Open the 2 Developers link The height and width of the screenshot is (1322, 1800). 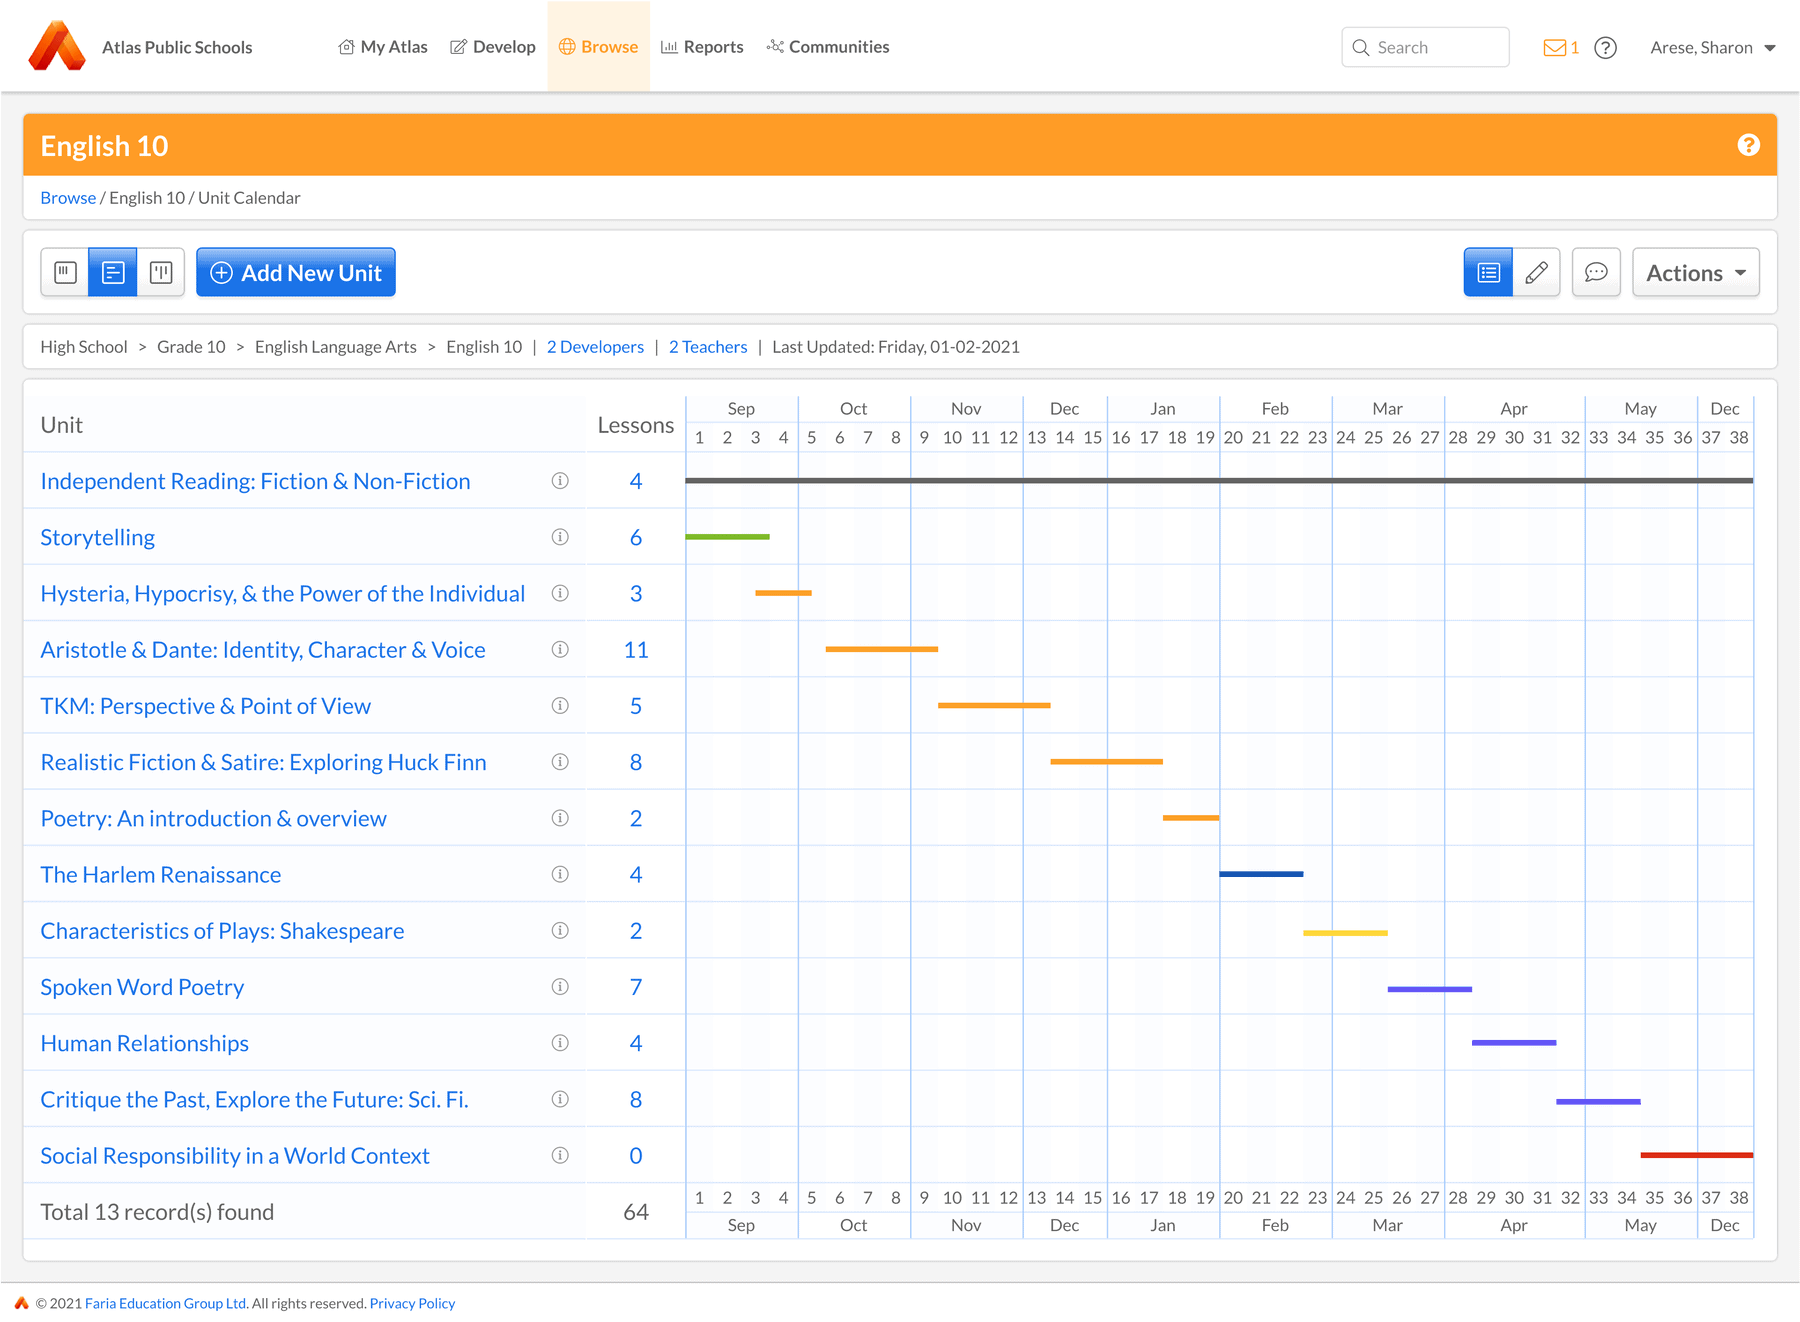[595, 347]
